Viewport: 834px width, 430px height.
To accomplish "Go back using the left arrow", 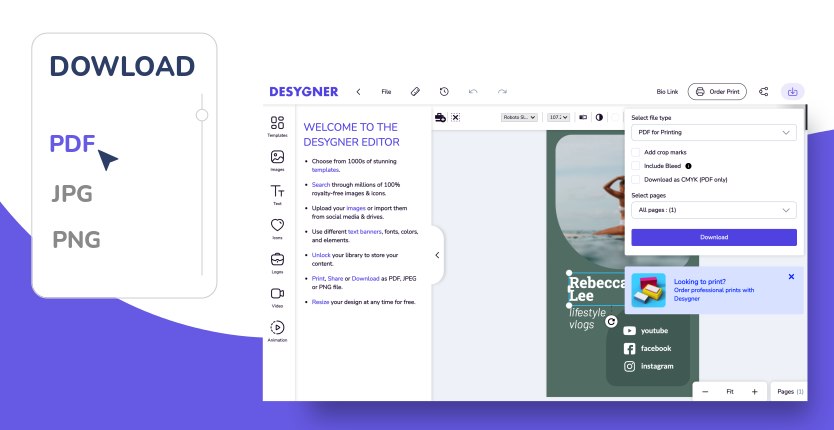I will (x=358, y=92).
